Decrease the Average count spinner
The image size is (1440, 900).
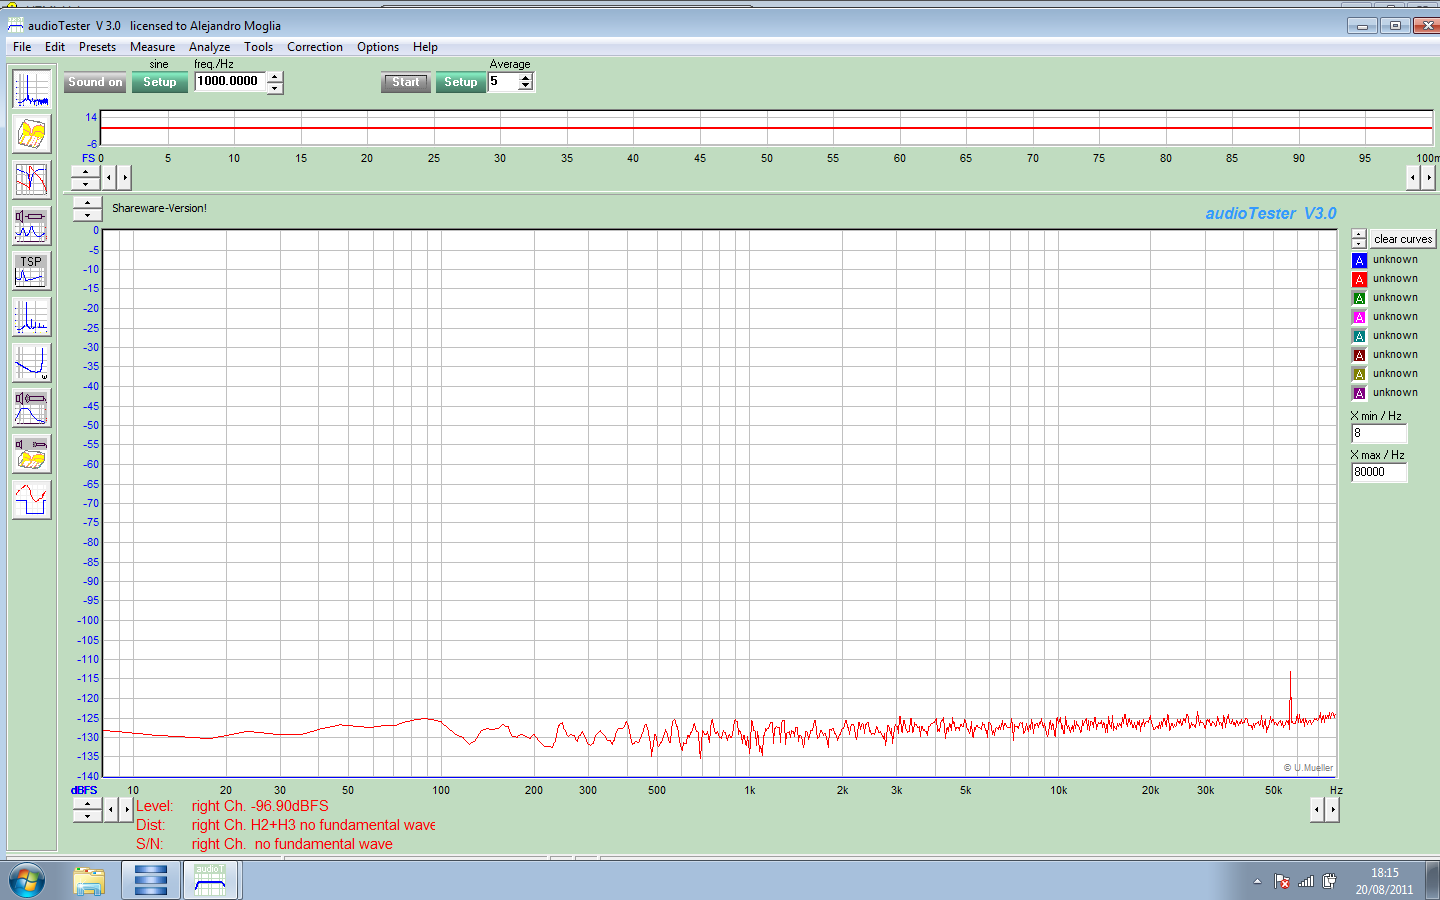(526, 87)
